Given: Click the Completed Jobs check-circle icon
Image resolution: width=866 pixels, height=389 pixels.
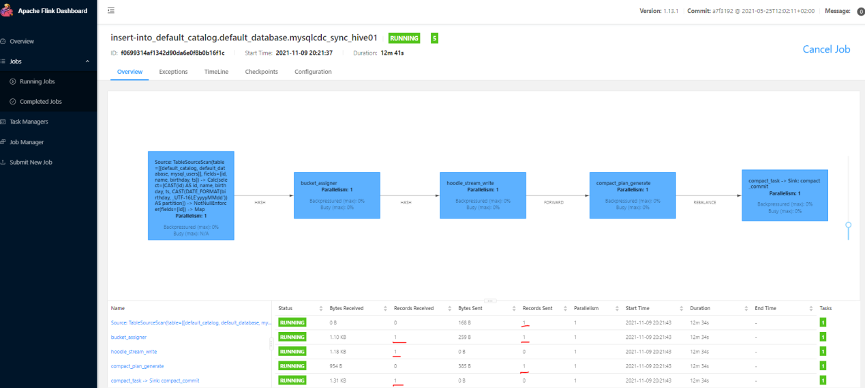Looking at the screenshot, I should (13, 102).
